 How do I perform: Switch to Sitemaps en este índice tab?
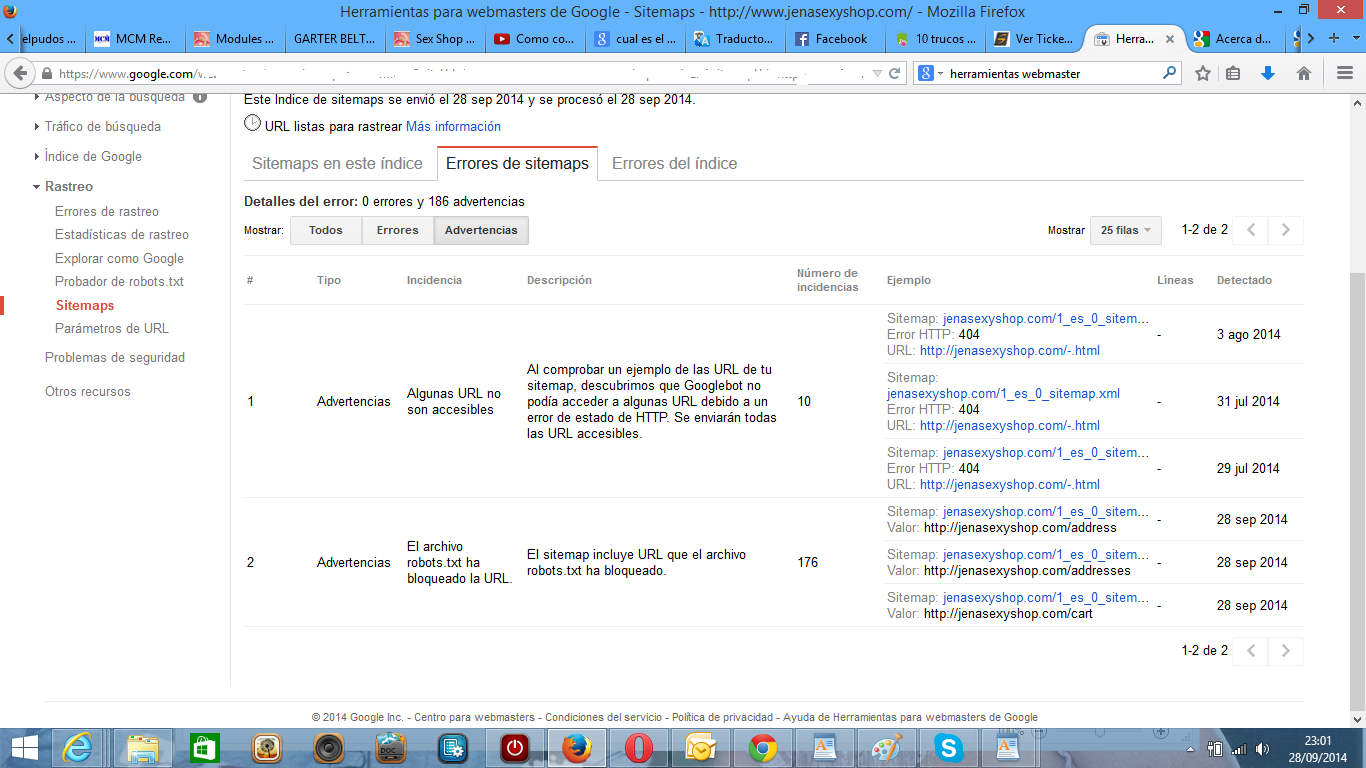point(338,163)
